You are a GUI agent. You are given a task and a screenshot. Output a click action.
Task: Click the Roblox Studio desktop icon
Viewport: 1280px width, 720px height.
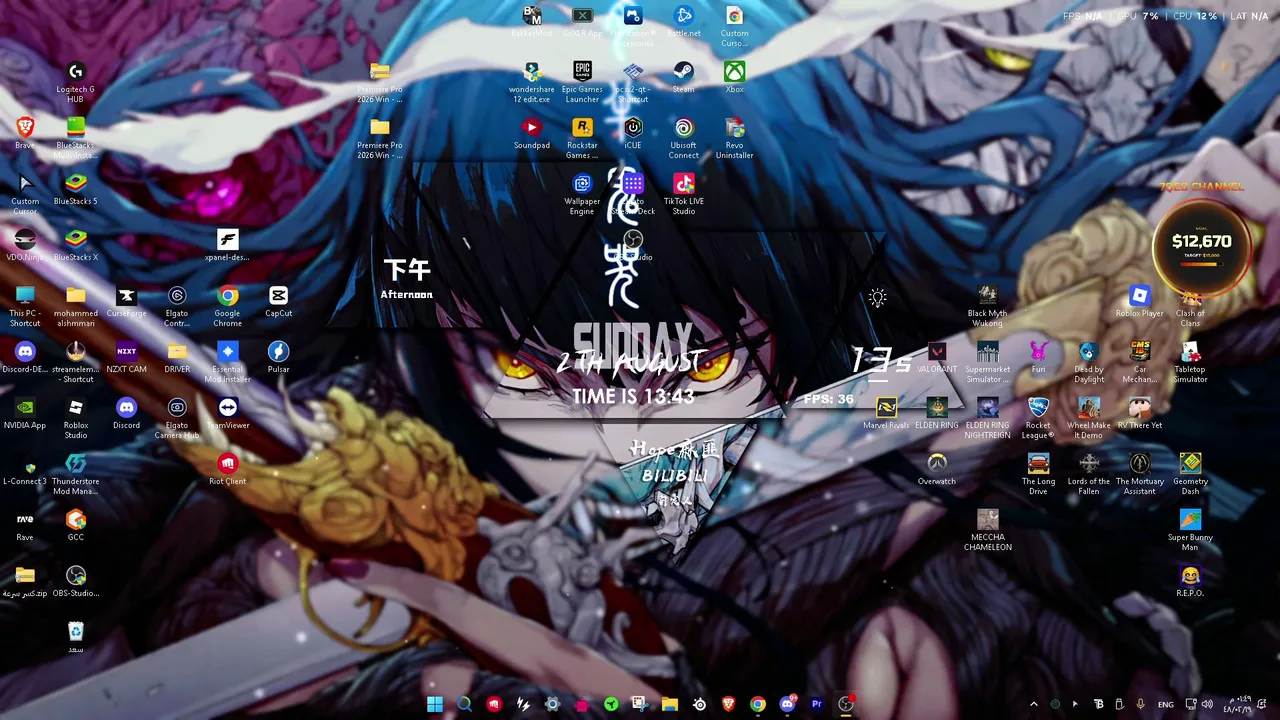tap(76, 418)
